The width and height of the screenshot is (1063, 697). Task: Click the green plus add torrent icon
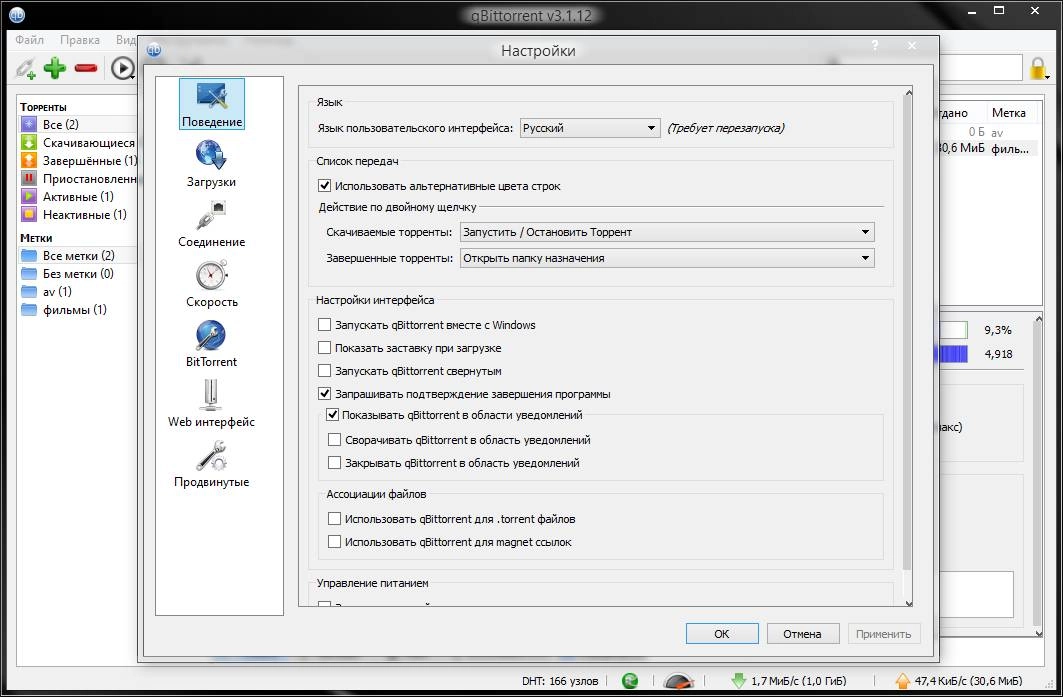pos(55,68)
